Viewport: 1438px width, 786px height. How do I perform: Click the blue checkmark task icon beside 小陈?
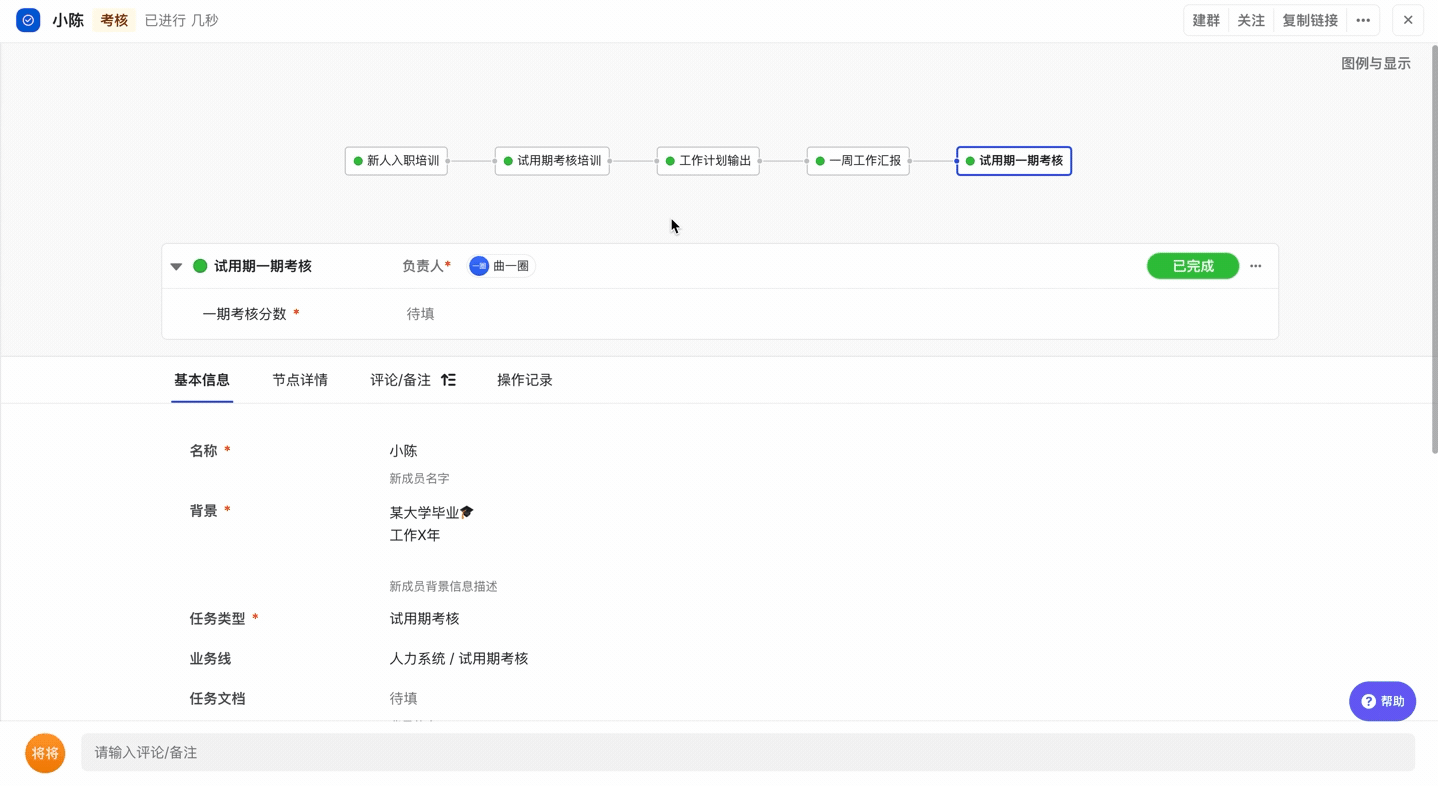28,20
